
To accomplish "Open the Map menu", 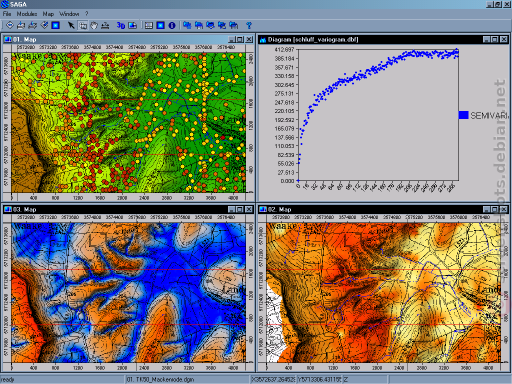I will [x=48, y=14].
